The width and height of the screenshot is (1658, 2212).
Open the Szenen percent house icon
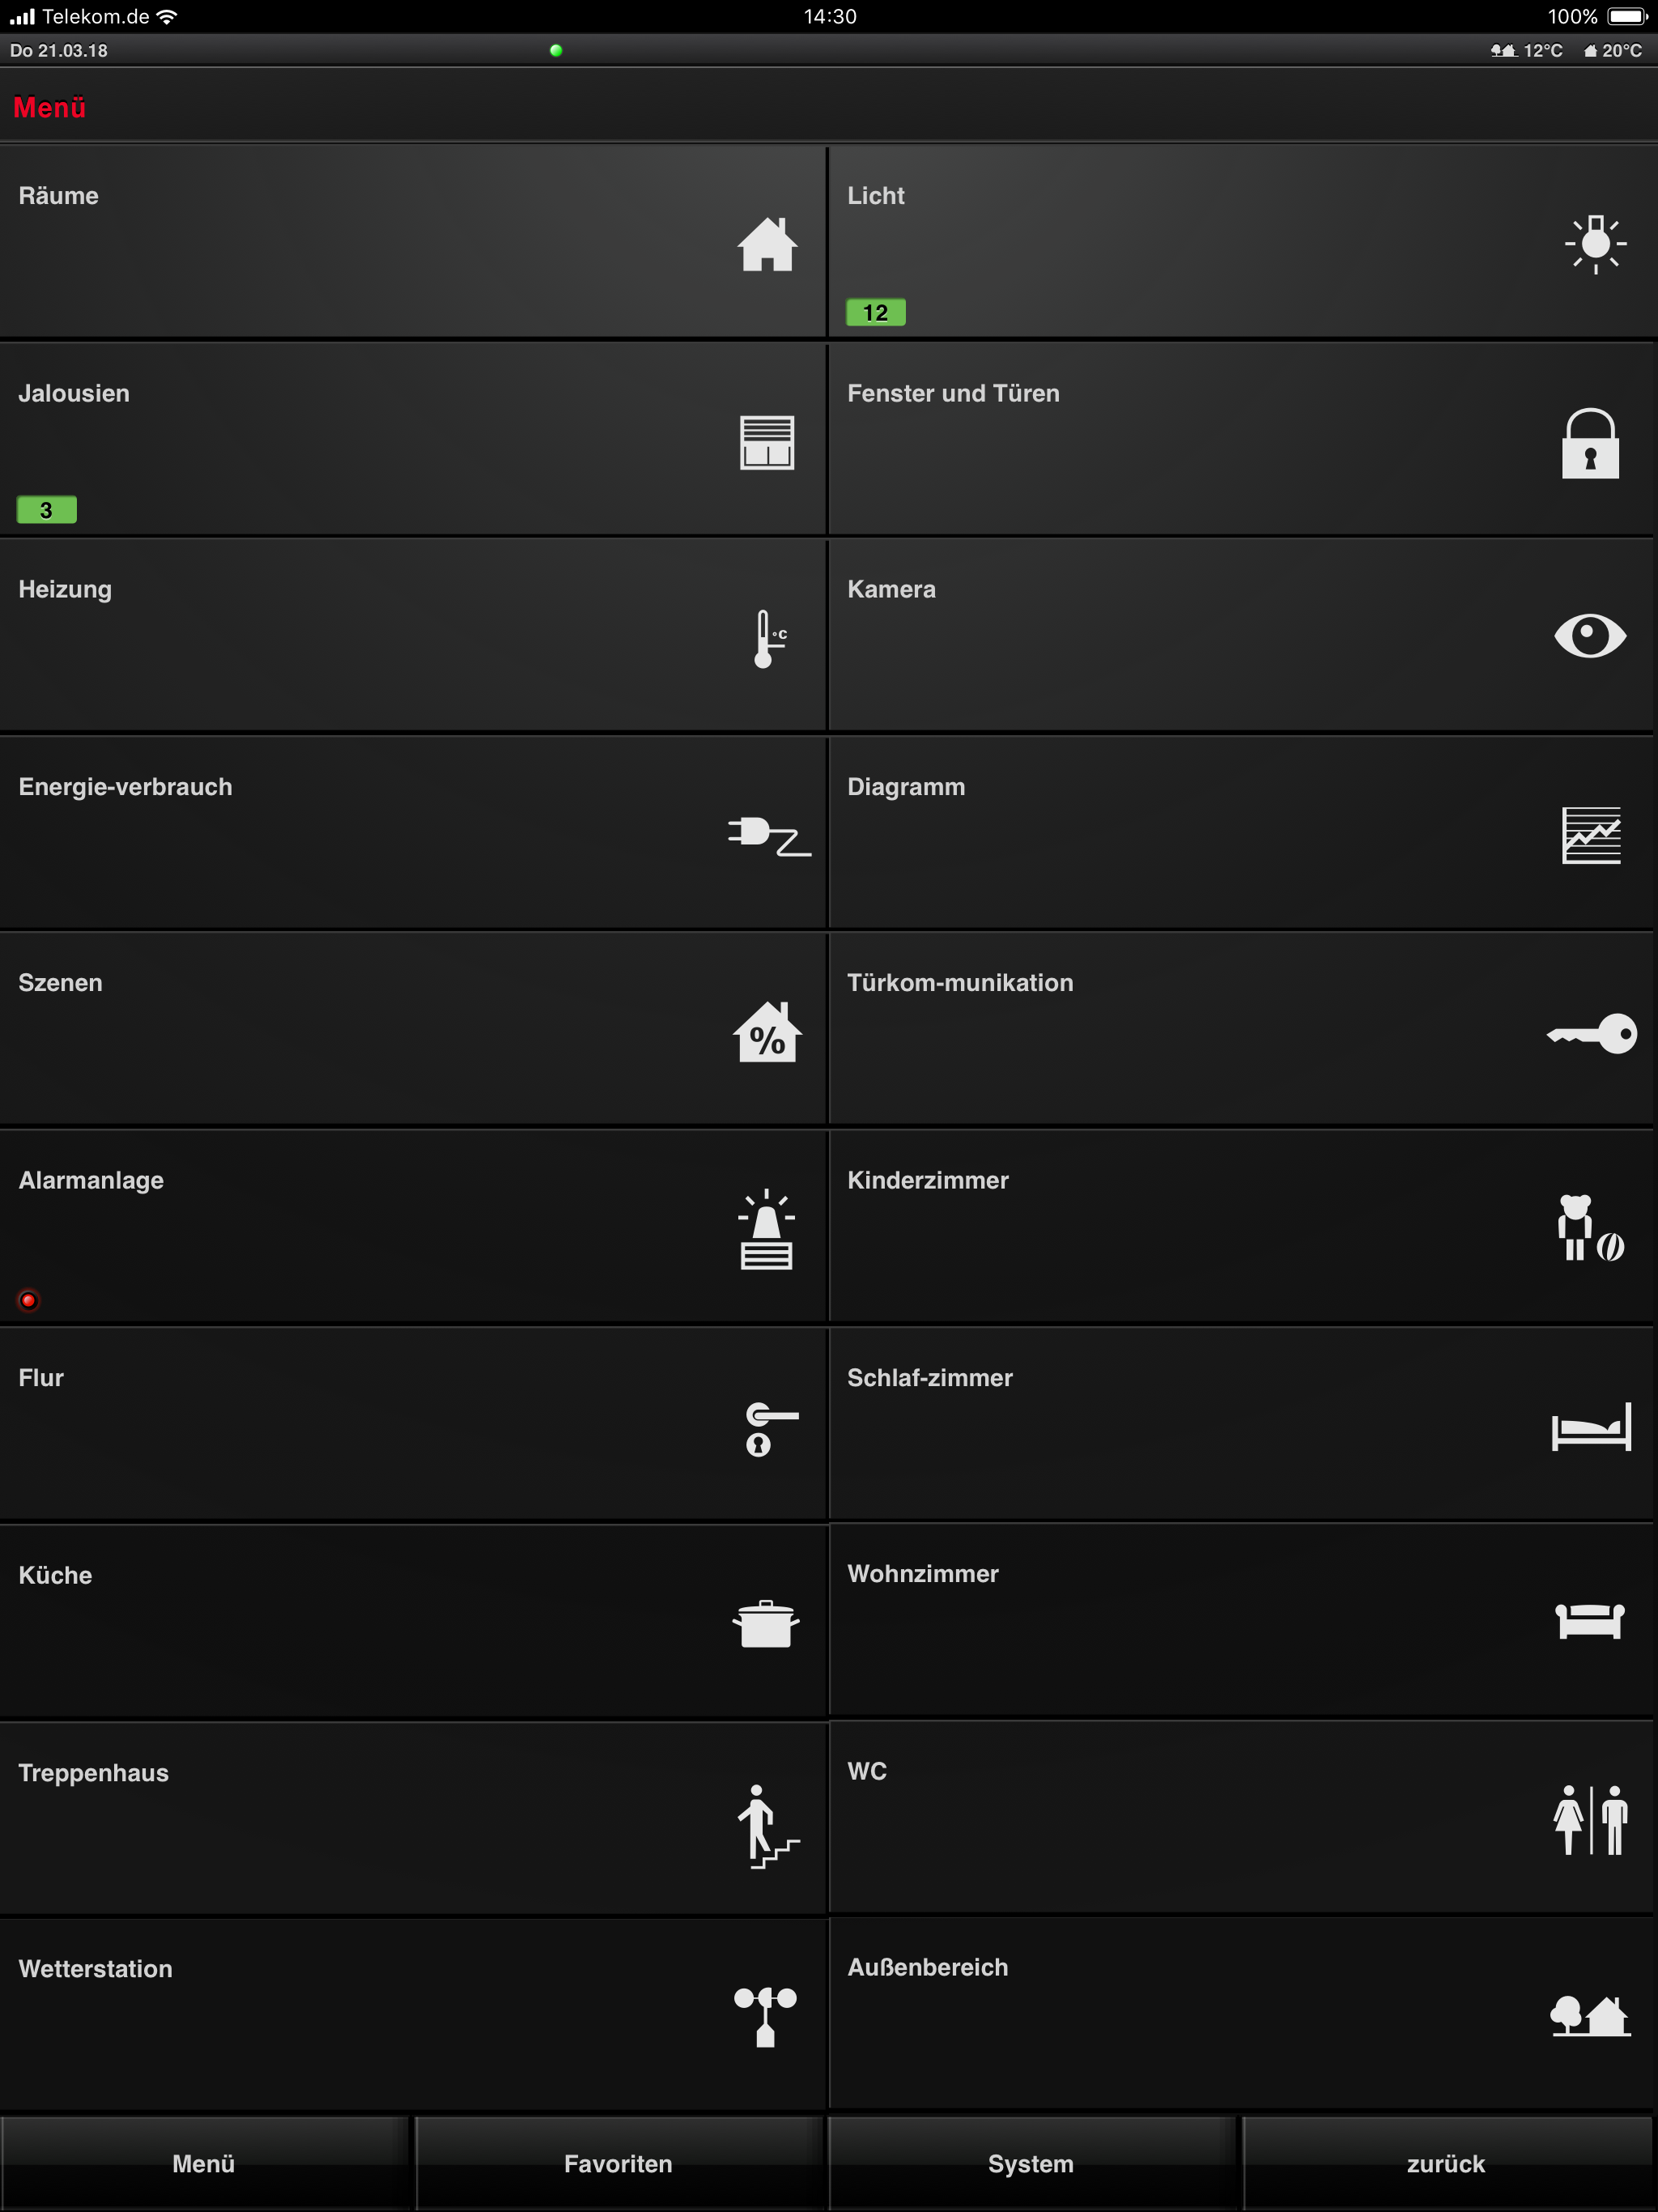click(767, 1032)
